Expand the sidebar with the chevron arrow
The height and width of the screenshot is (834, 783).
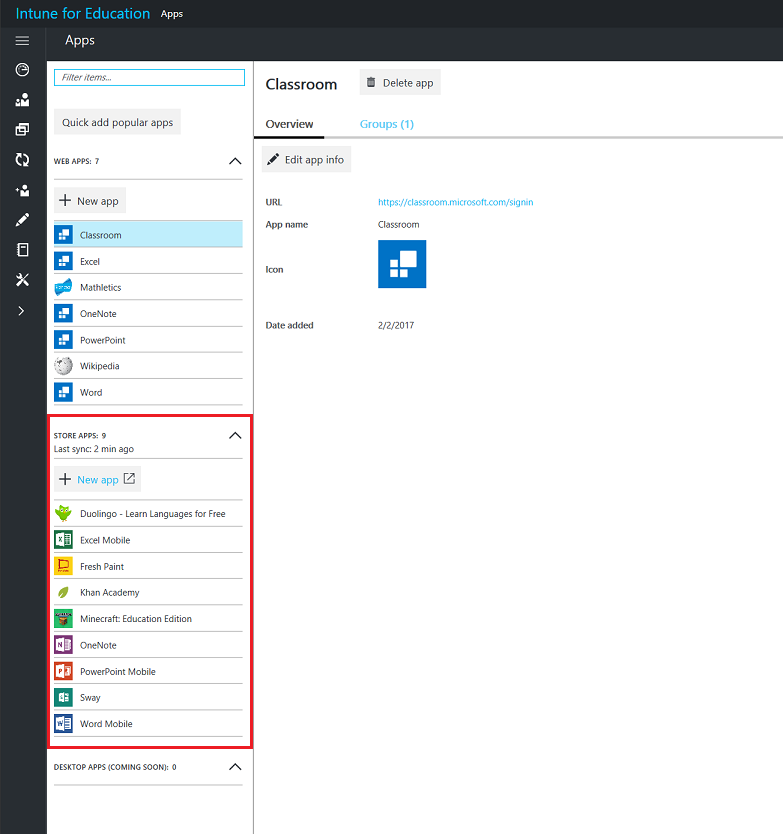21,311
